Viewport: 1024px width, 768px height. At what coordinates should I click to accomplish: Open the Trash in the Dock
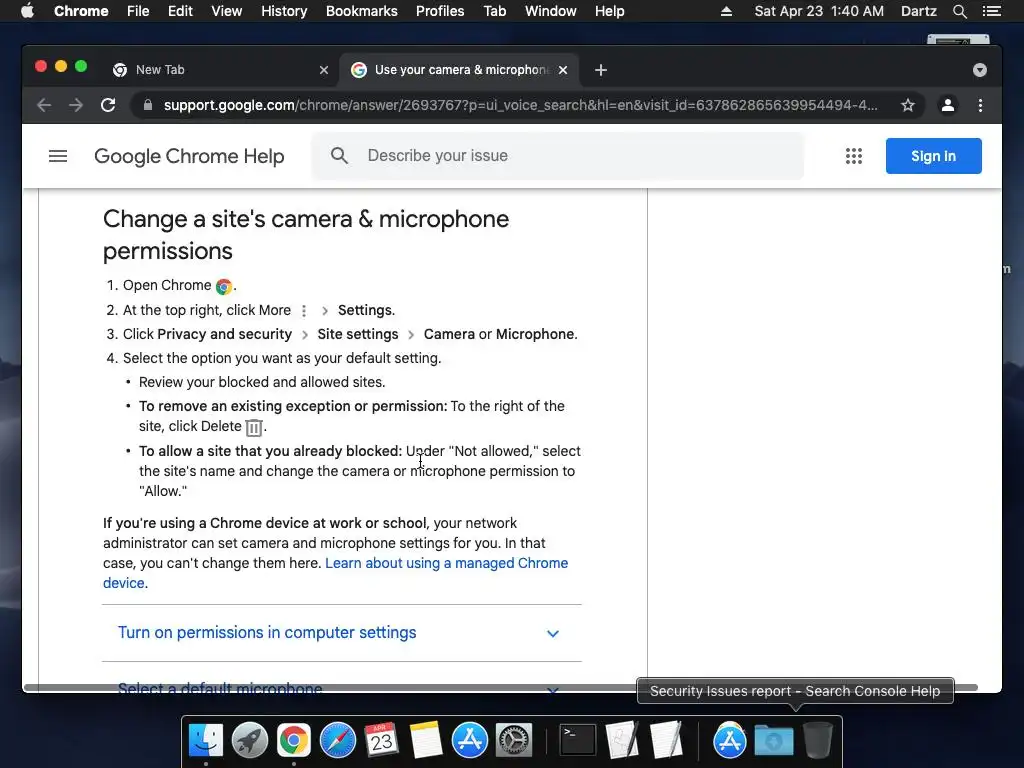[x=818, y=741]
